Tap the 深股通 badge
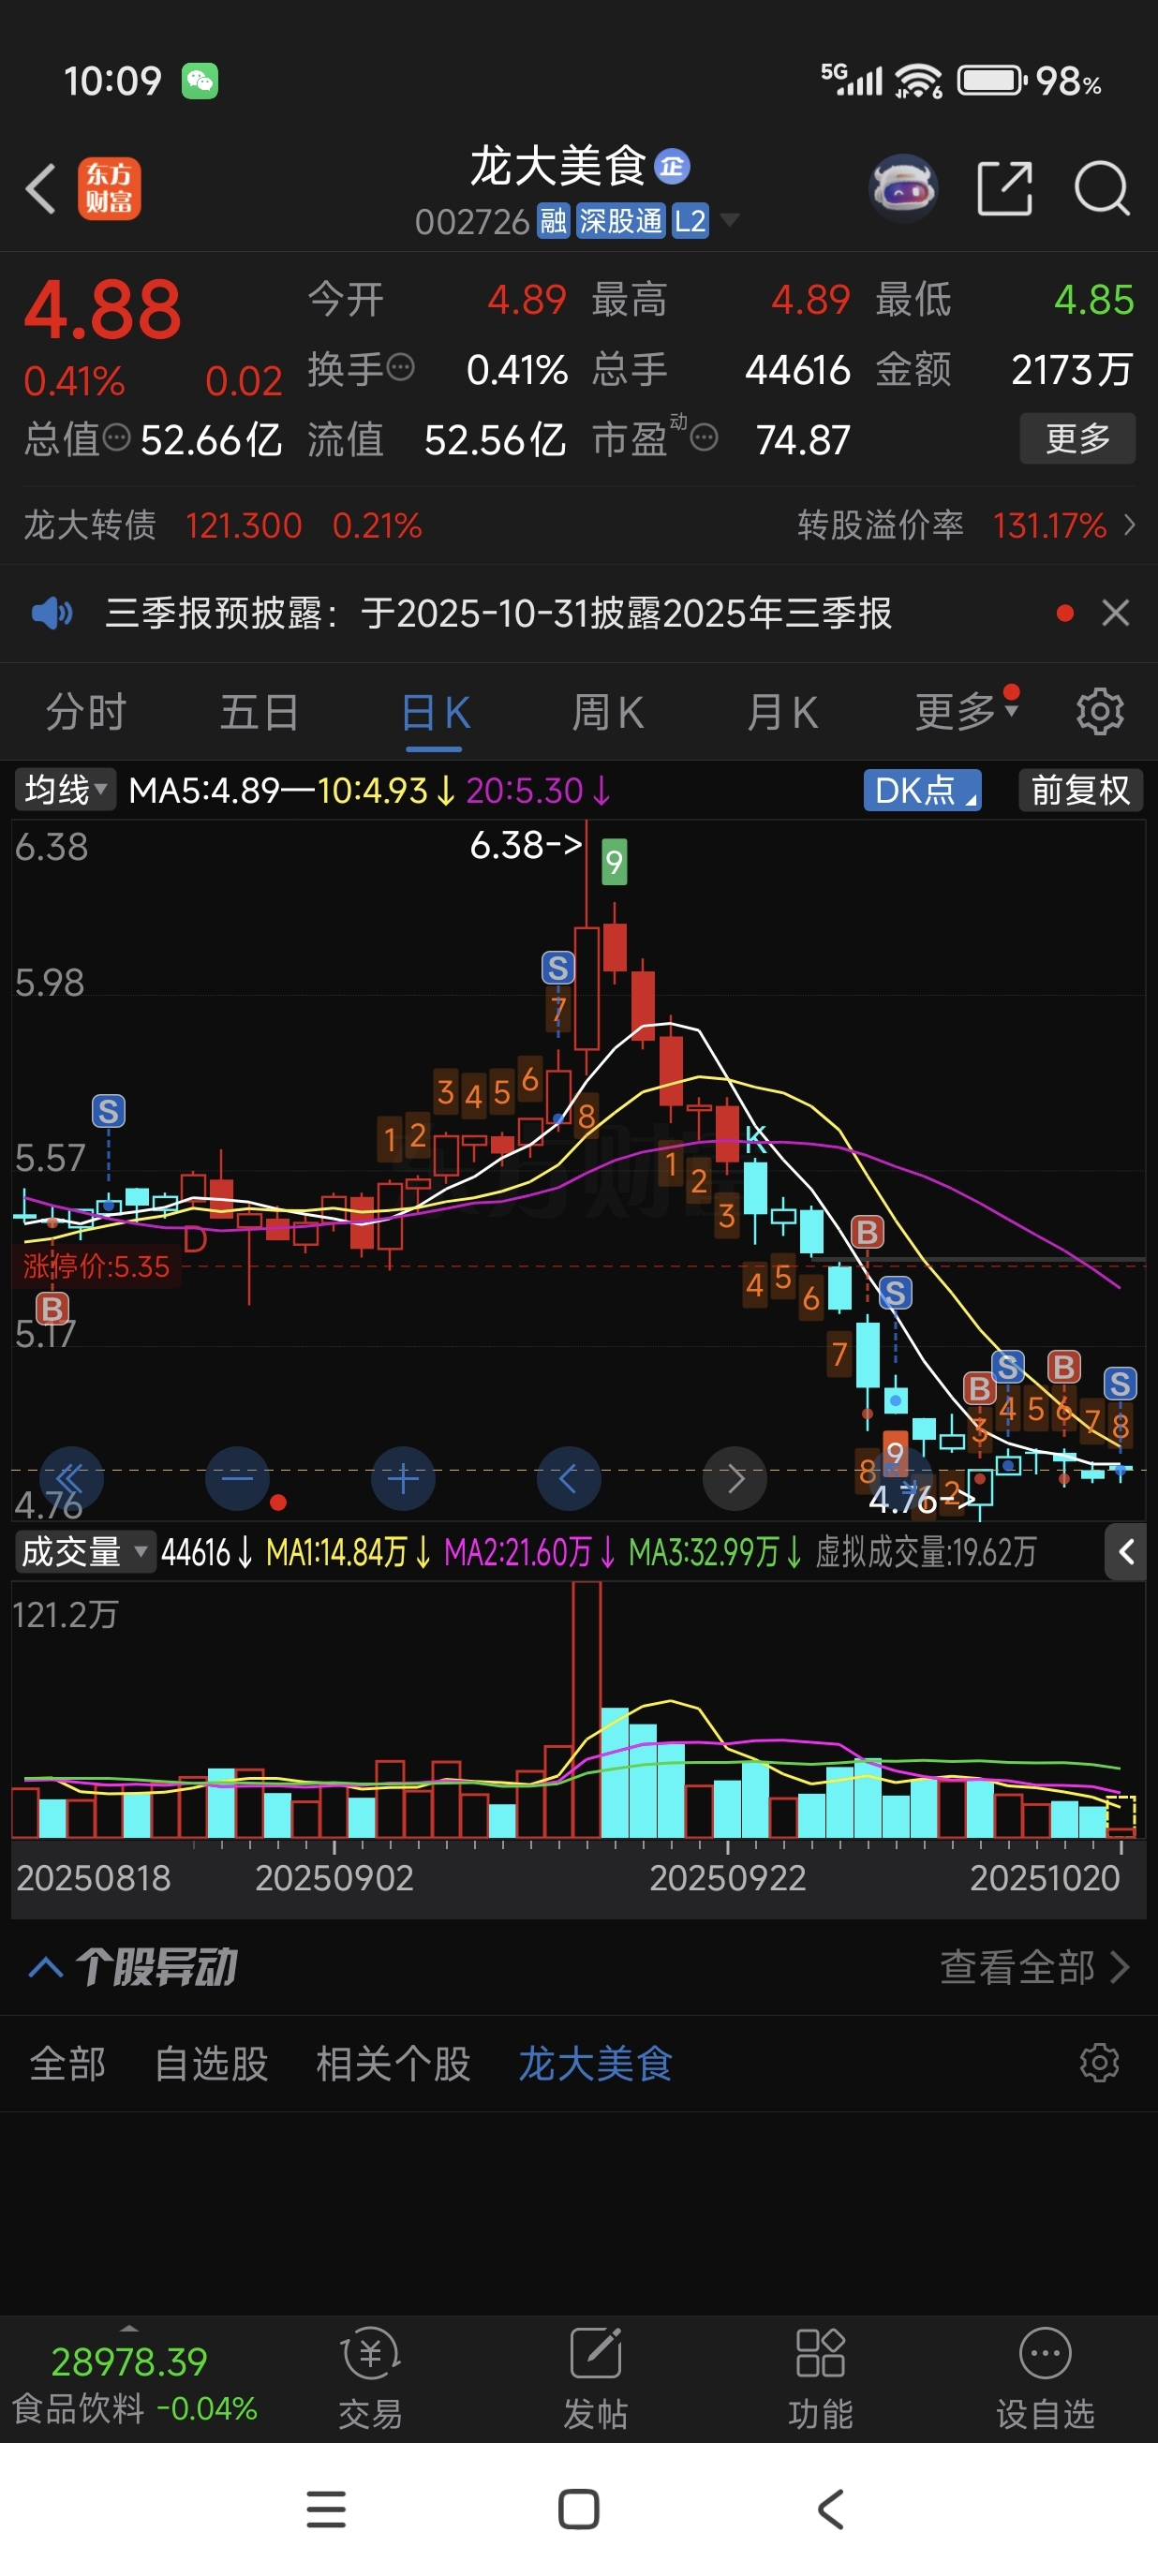The height and width of the screenshot is (2576, 1158). coord(620,221)
